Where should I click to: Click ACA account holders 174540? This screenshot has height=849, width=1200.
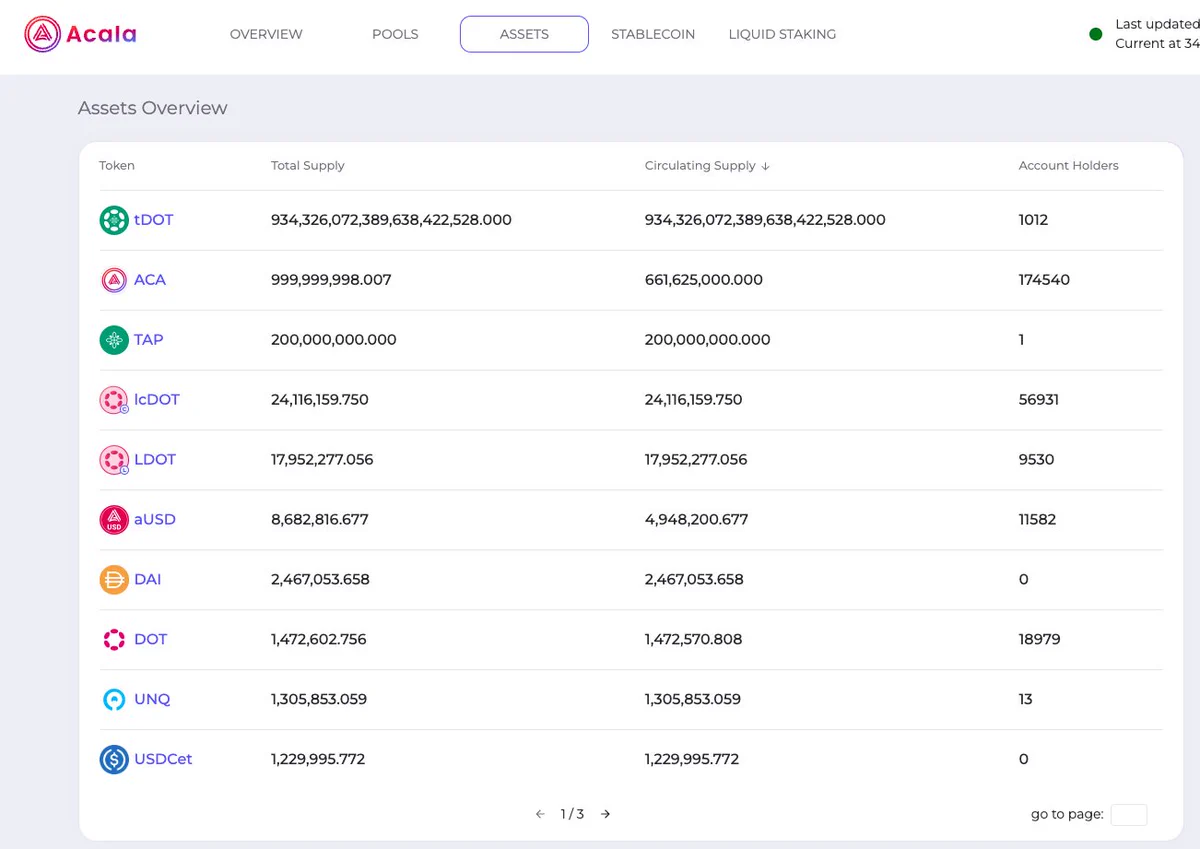click(1044, 280)
